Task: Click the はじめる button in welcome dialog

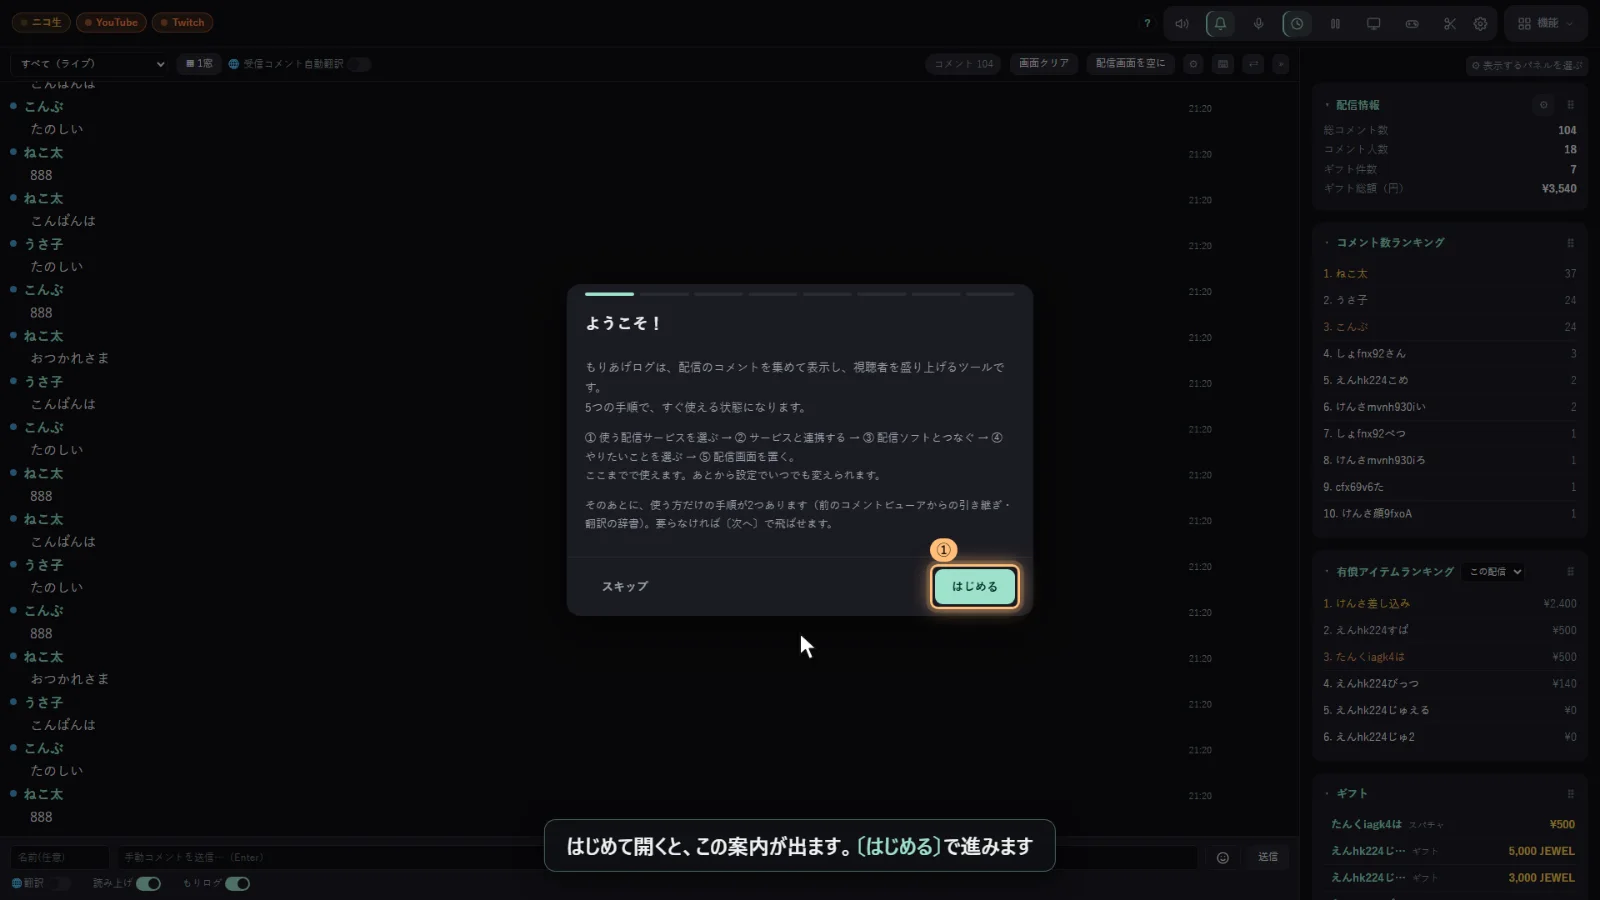Action: (975, 587)
